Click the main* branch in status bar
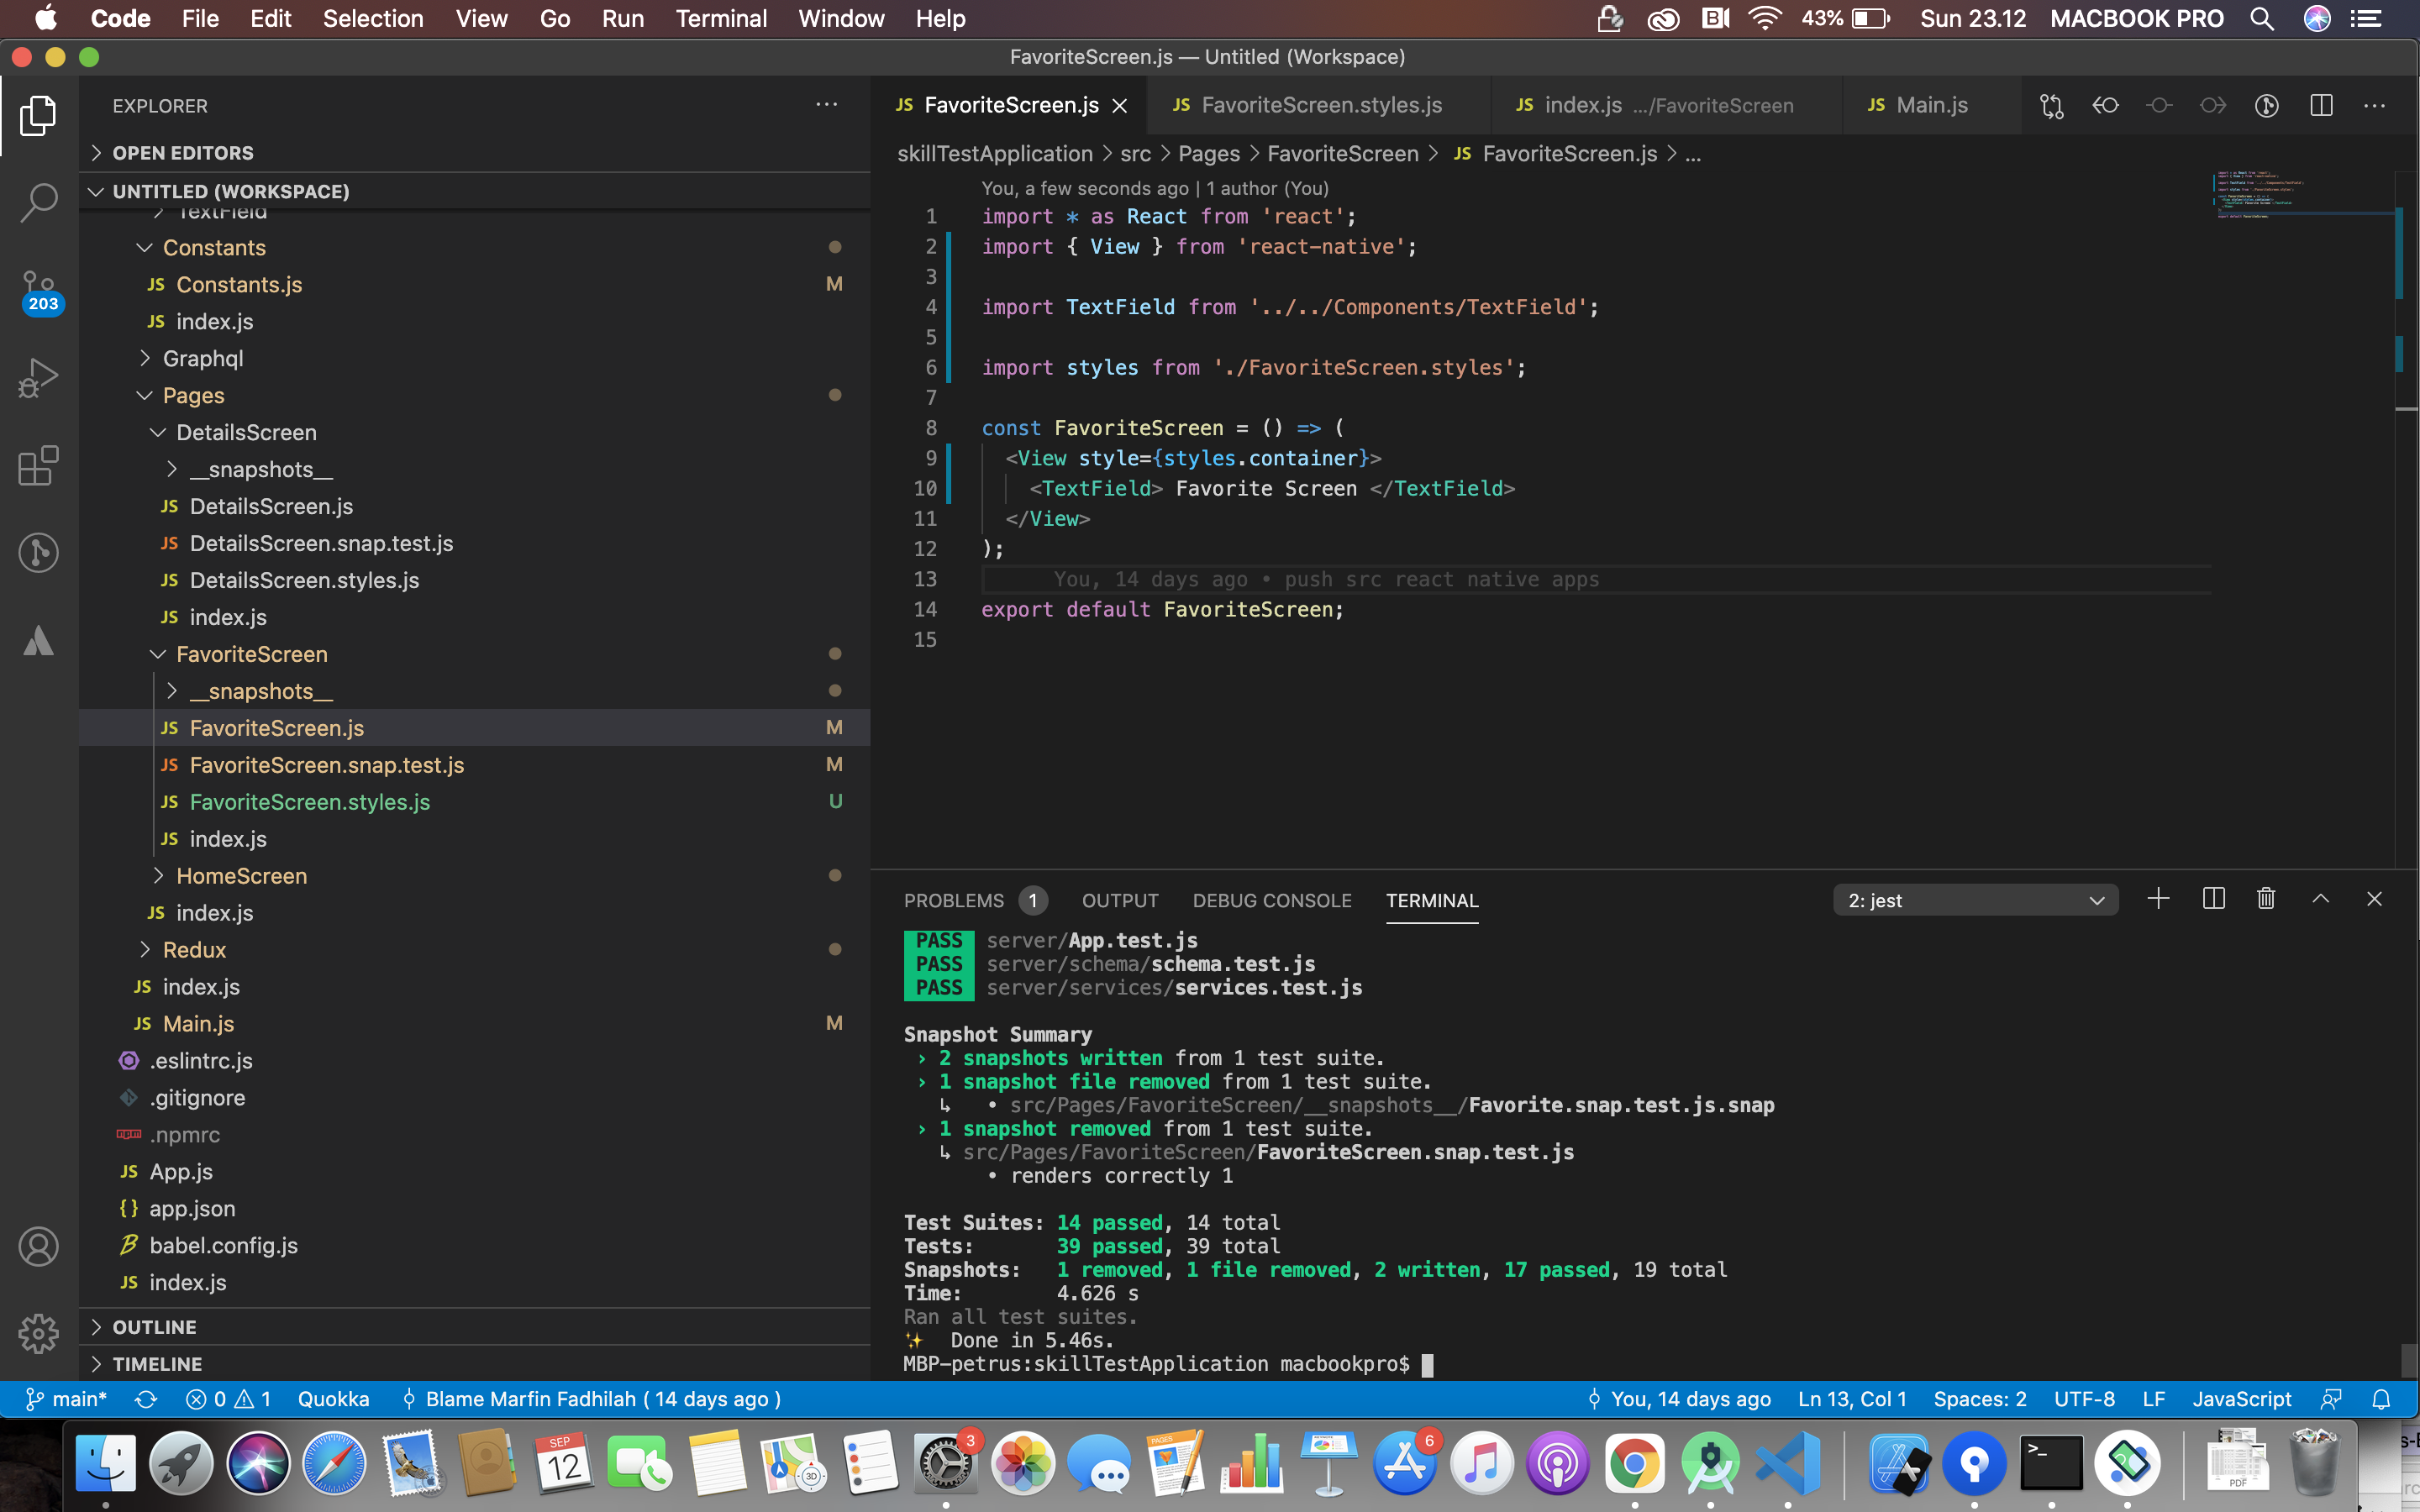 66,1399
